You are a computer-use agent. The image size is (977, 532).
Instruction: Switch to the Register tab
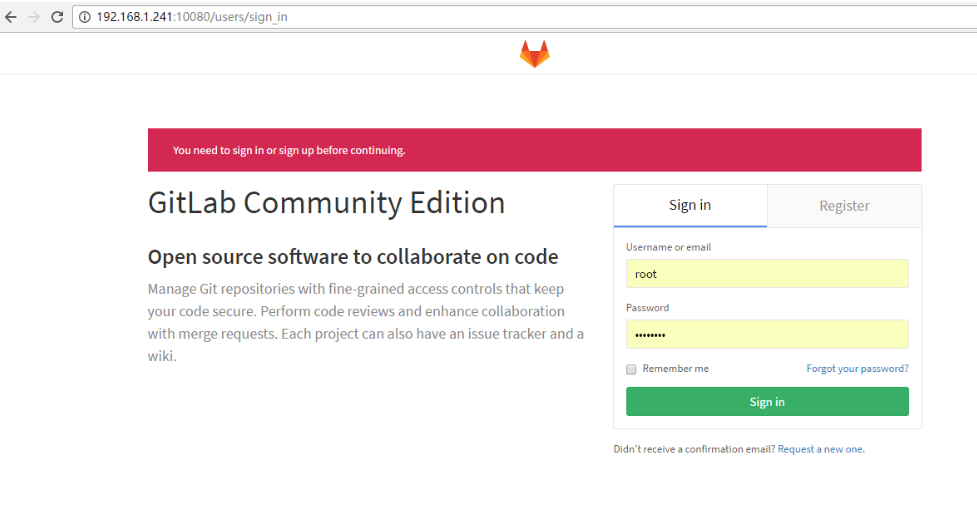coord(844,206)
